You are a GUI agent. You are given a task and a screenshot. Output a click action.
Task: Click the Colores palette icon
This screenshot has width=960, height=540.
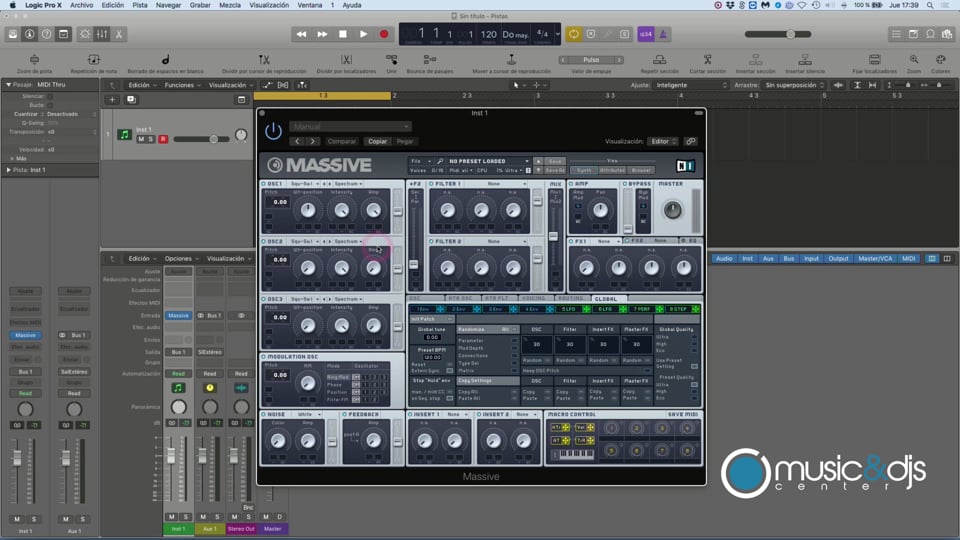[940, 59]
